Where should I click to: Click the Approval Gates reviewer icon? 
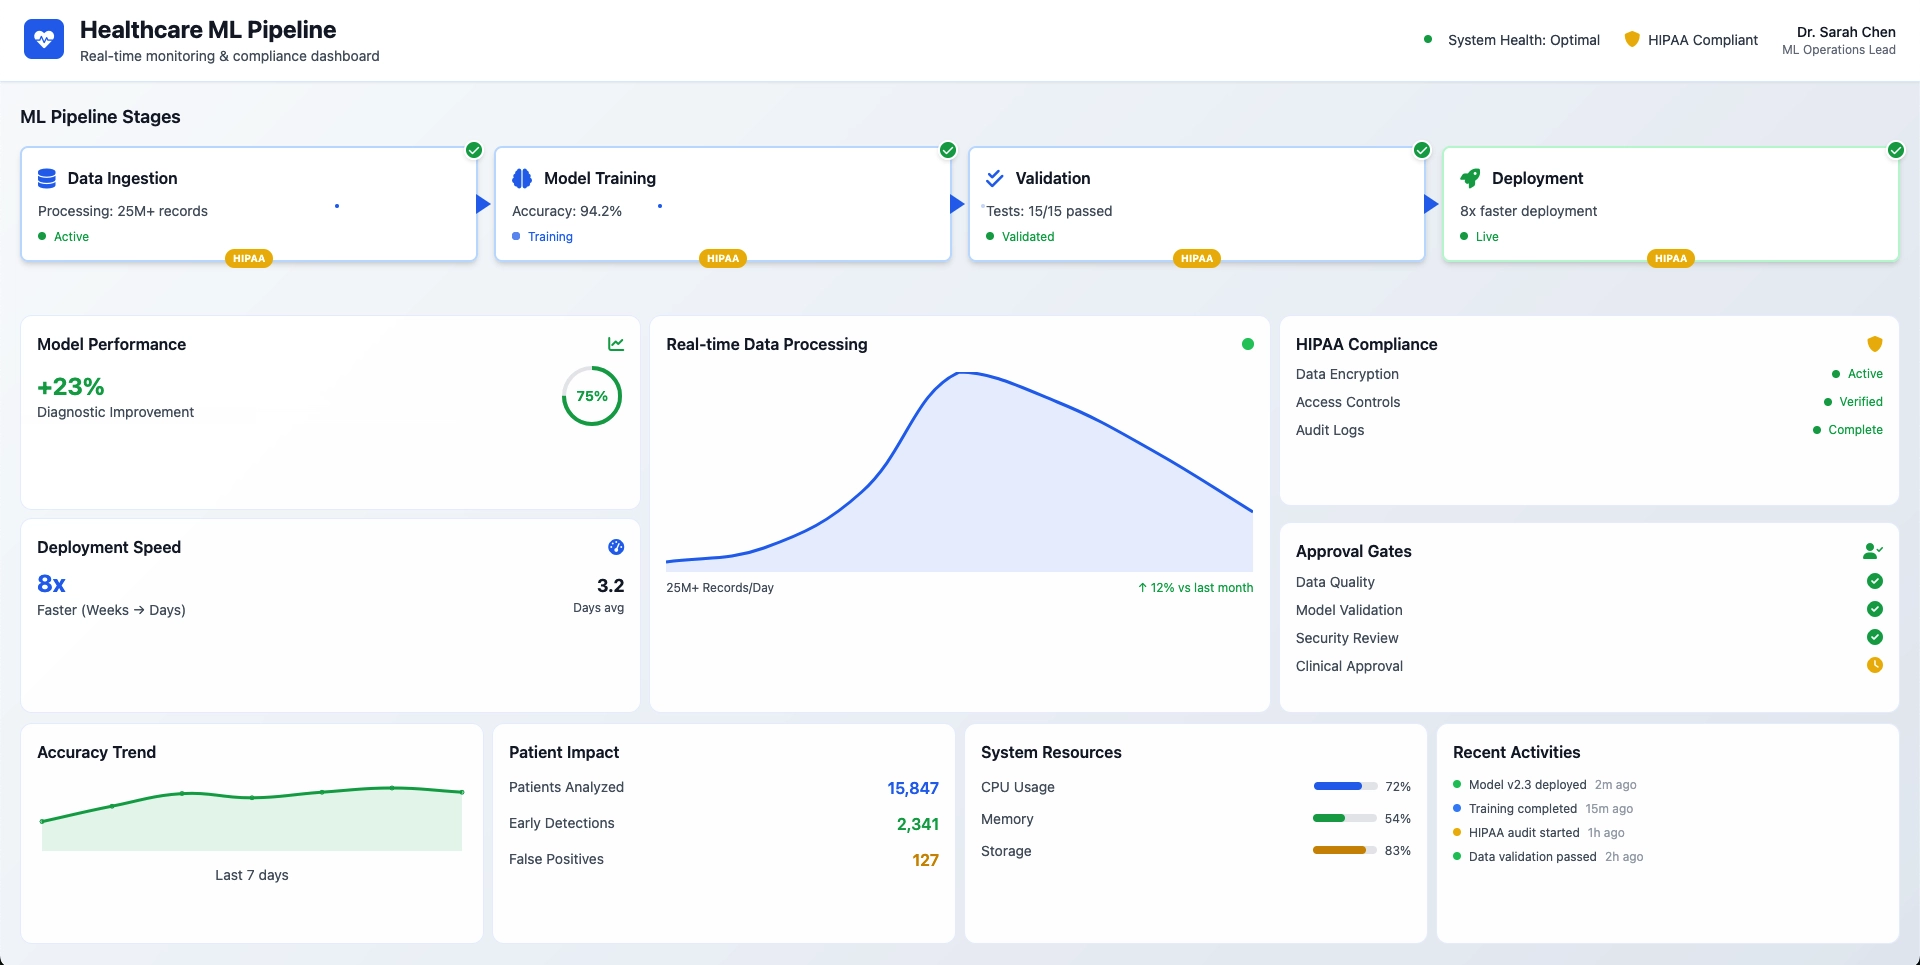tap(1873, 551)
